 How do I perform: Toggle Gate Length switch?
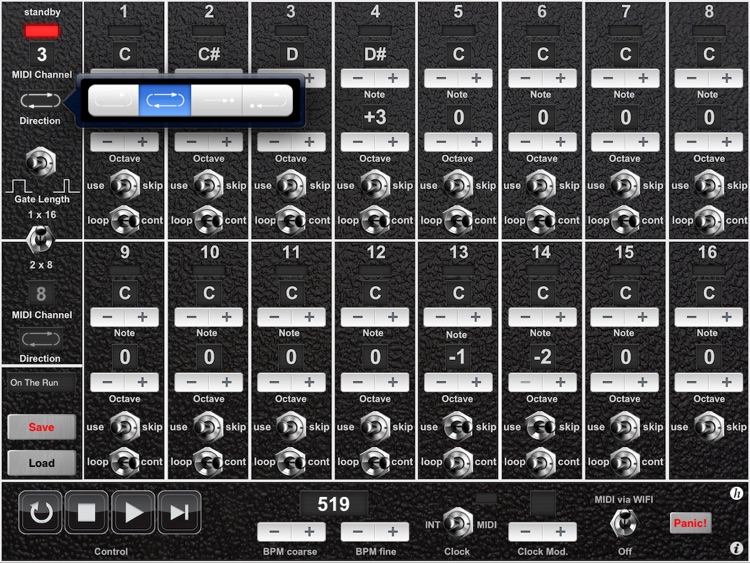[x=41, y=162]
